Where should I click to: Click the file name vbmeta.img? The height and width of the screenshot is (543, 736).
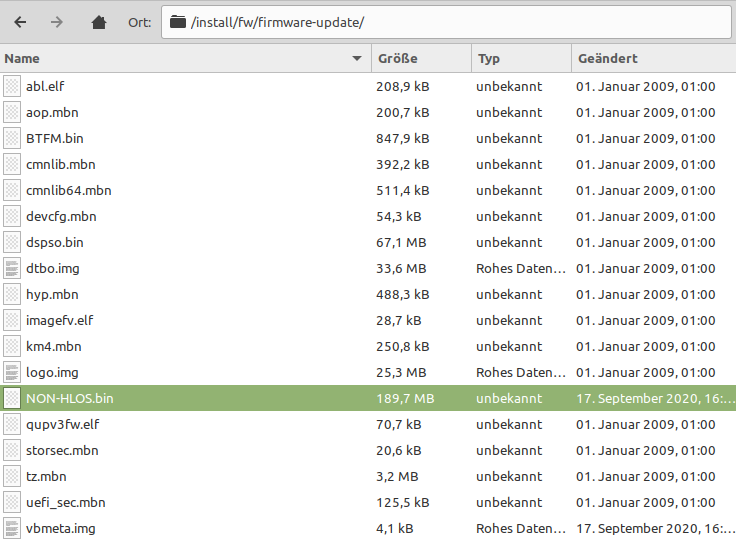coord(61,528)
